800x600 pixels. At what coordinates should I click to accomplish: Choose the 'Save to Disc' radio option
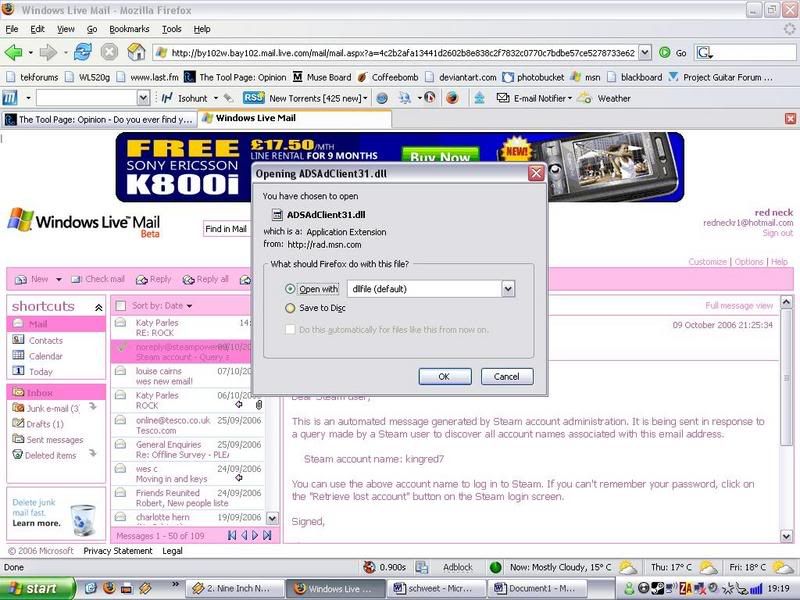tap(291, 309)
